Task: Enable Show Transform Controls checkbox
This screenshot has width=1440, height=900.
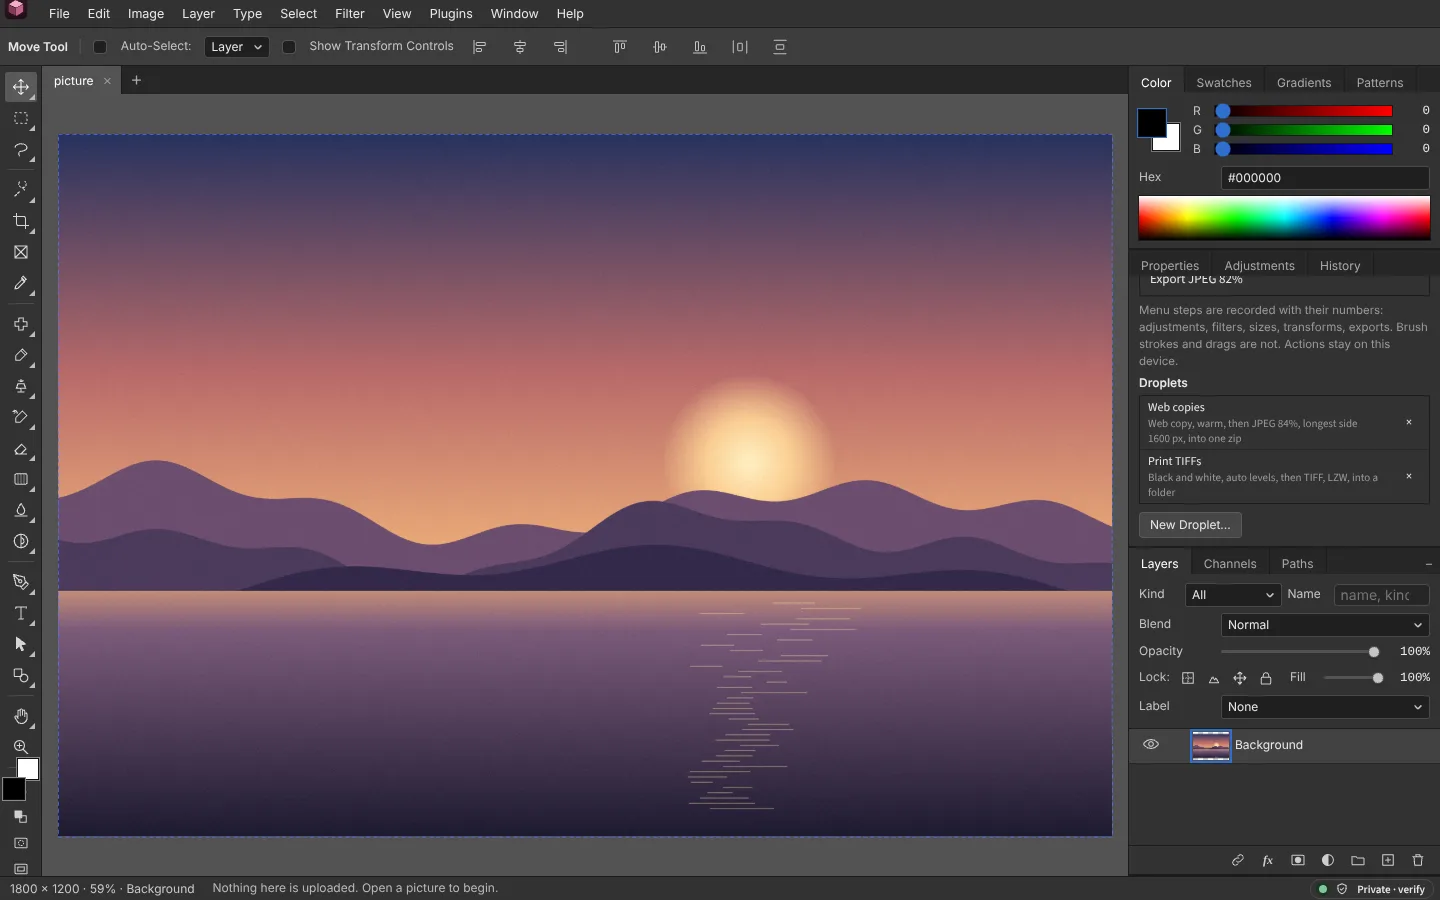Action: coord(289,47)
